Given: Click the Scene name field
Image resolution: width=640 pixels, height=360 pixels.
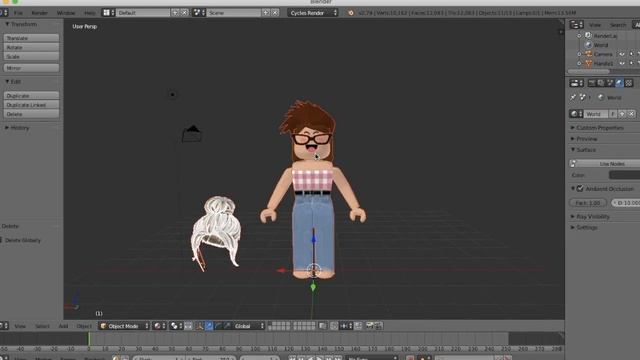Looking at the screenshot, I should [233, 13].
